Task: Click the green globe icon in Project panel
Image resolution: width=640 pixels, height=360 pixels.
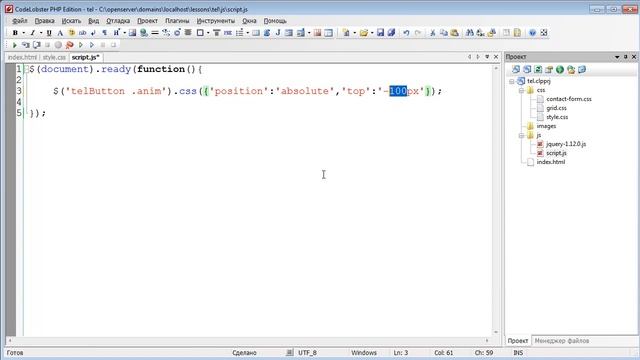Action: coord(560,70)
